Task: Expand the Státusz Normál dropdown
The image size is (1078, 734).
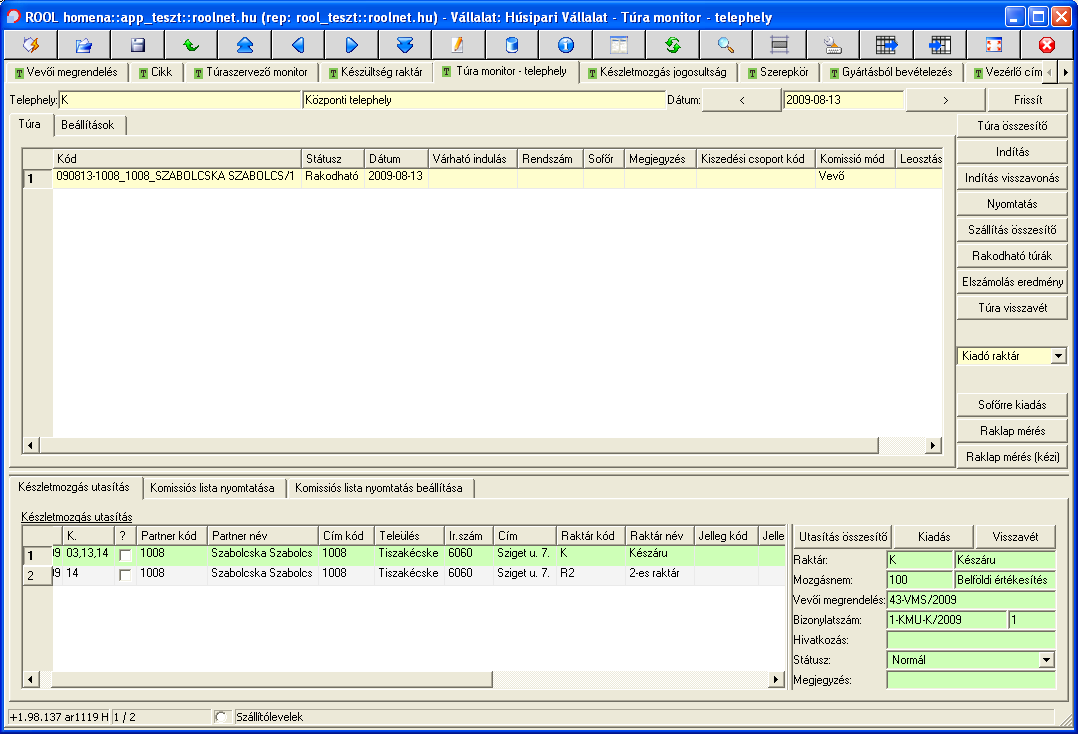Action: pyautogui.click(x=1046, y=660)
